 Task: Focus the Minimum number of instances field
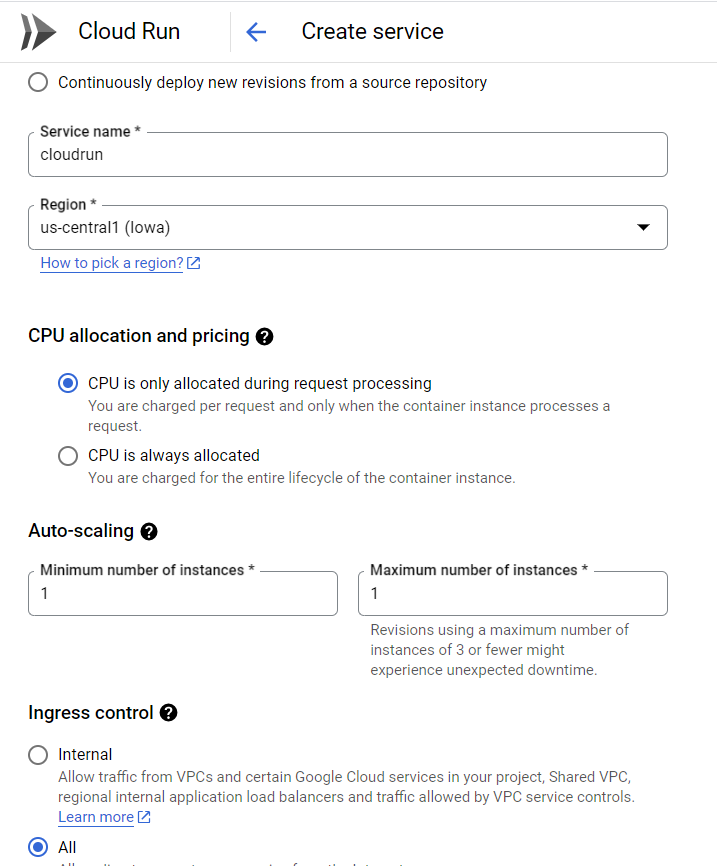(x=182, y=593)
